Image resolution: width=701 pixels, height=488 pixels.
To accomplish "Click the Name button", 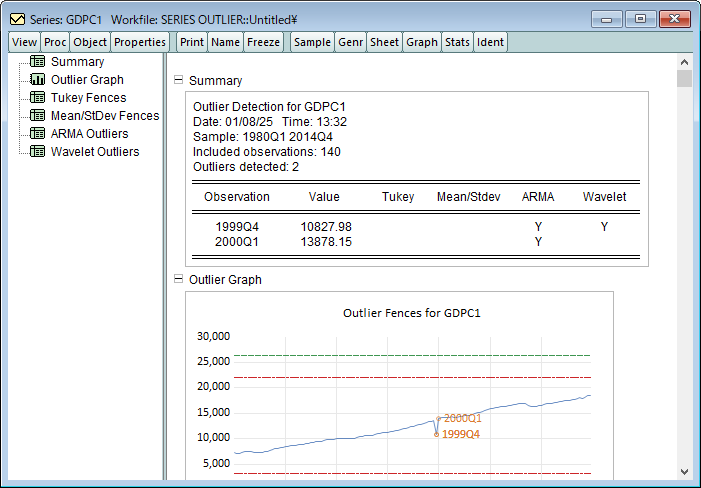I will 225,42.
